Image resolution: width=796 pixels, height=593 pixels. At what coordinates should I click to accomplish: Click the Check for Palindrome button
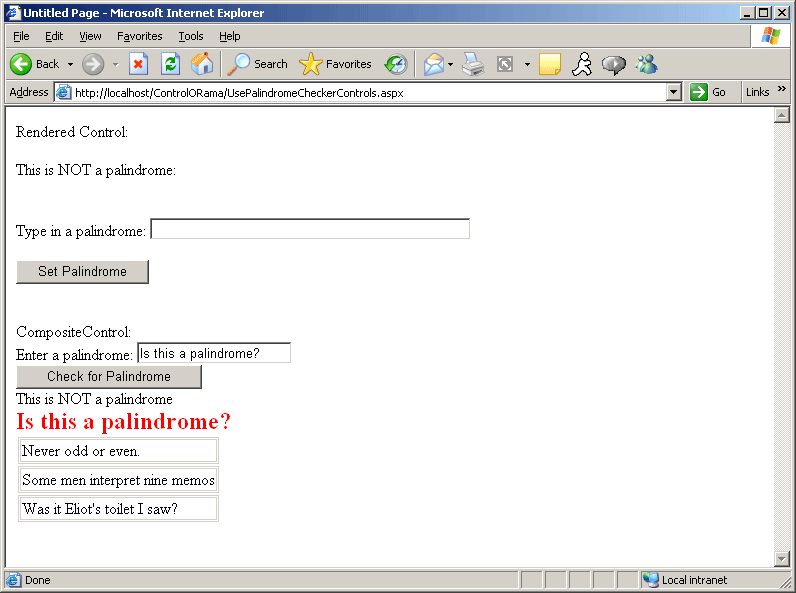click(x=109, y=377)
